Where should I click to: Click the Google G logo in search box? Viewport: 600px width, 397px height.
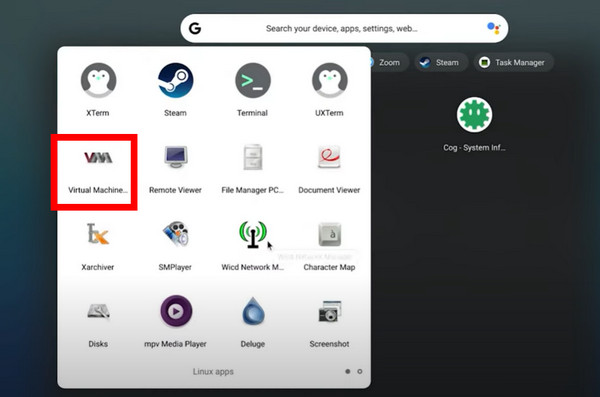195,28
